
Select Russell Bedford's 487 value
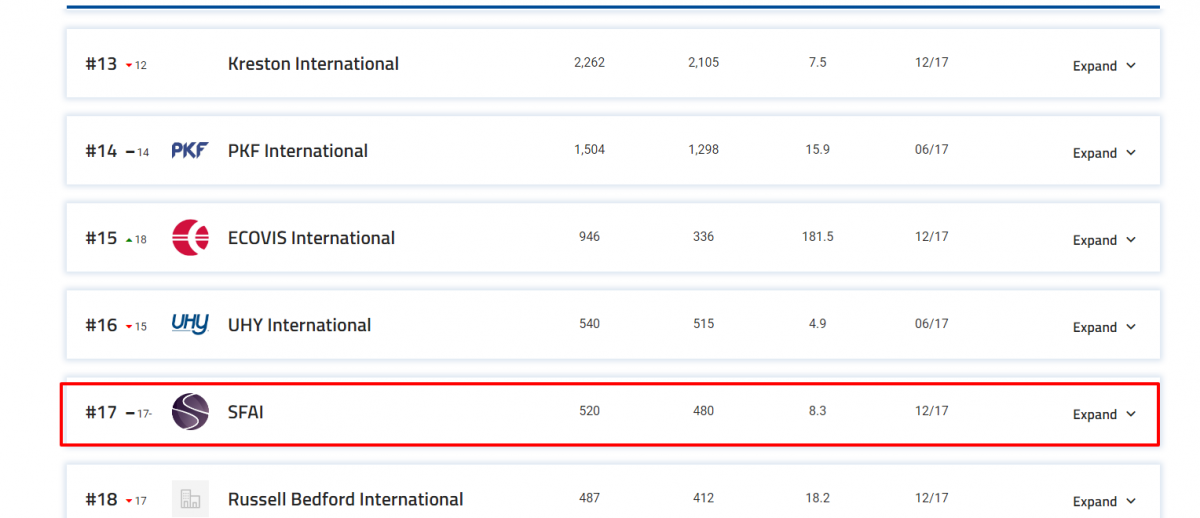click(589, 497)
